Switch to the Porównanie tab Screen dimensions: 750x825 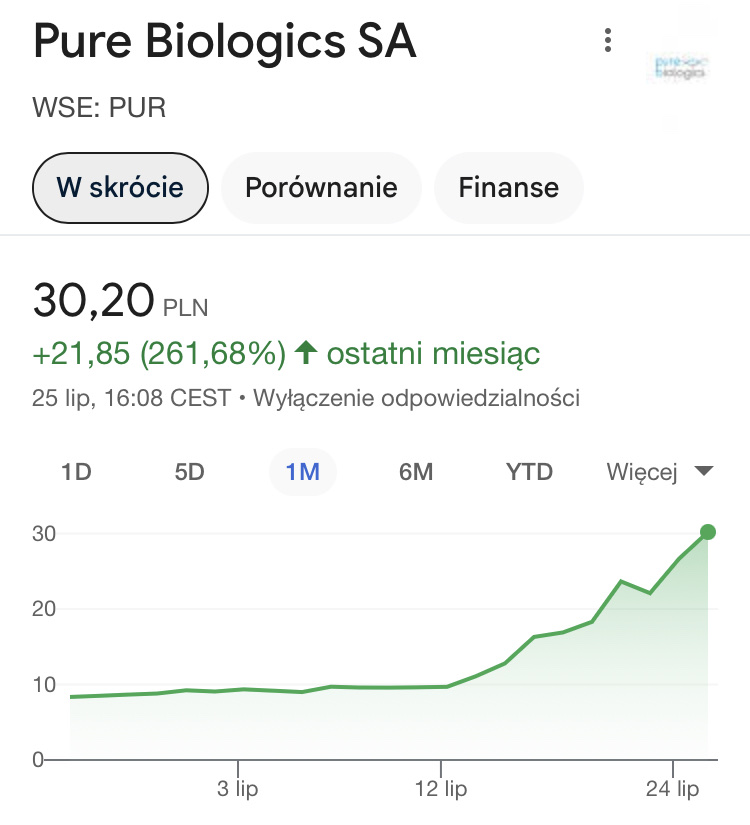(x=321, y=187)
